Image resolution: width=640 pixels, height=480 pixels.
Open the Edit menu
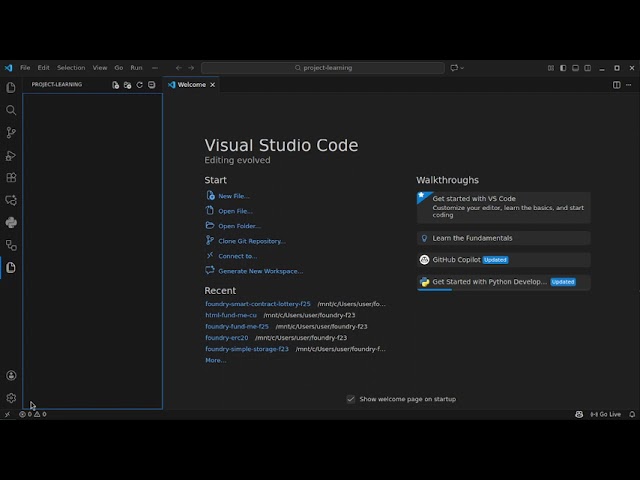[x=43, y=68]
